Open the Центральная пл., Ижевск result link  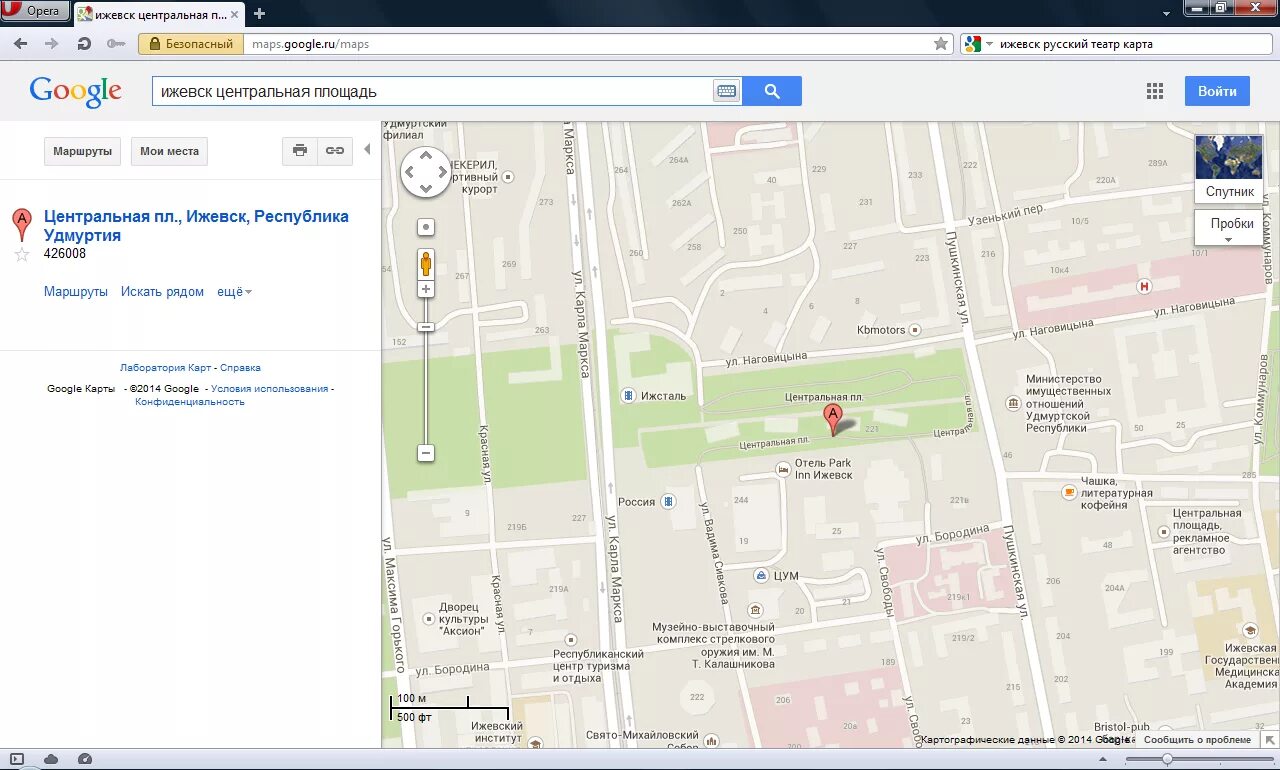(196, 226)
